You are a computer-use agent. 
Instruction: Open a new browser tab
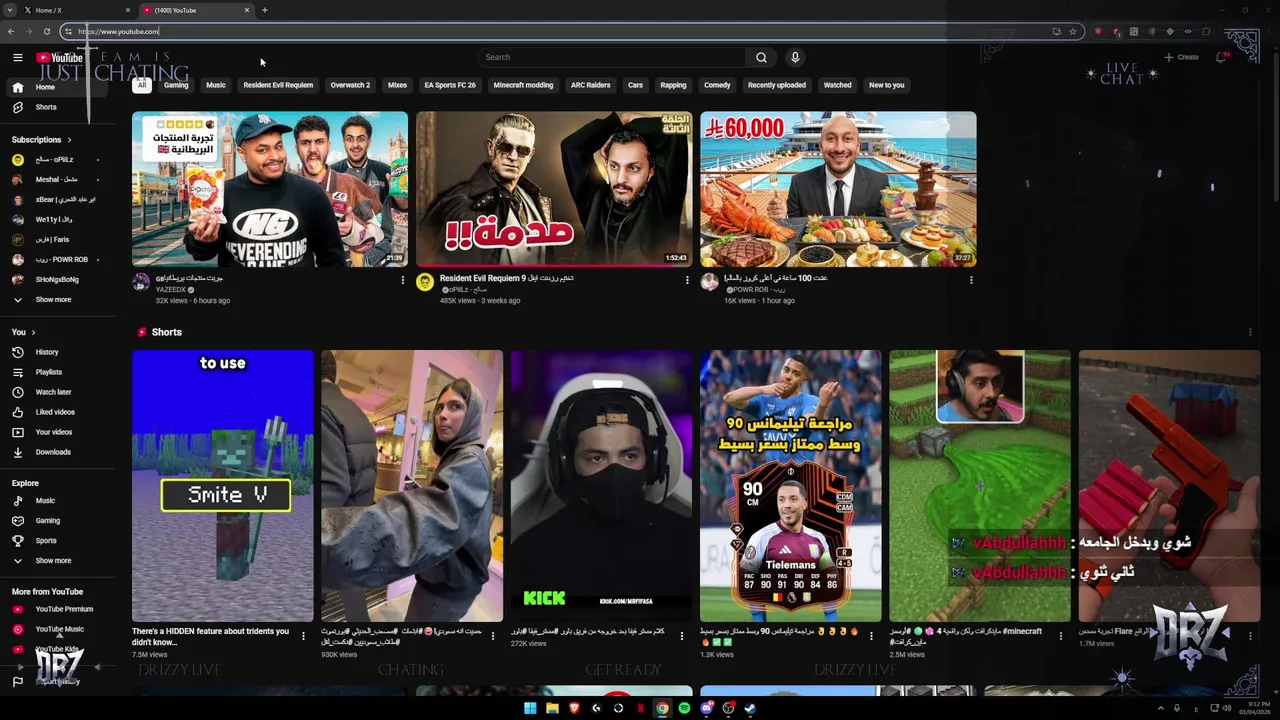tap(264, 10)
